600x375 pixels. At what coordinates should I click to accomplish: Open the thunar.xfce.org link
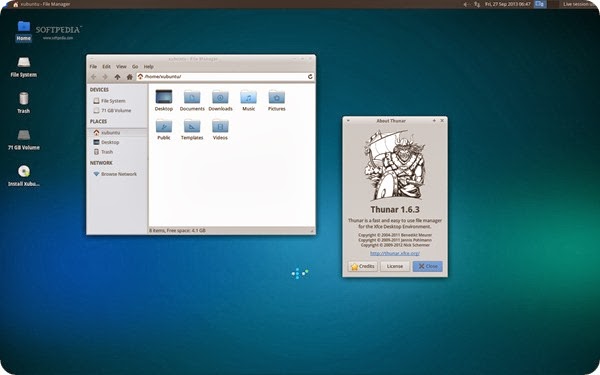click(x=395, y=253)
